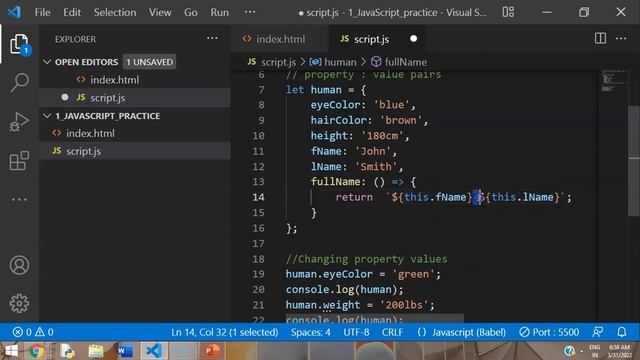Click the feedback icon in status bar
This screenshot has width=640, height=360.
(598, 332)
